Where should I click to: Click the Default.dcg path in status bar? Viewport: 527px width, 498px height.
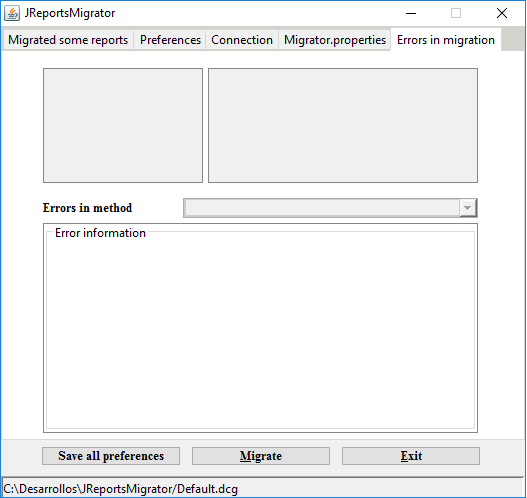tap(121, 489)
